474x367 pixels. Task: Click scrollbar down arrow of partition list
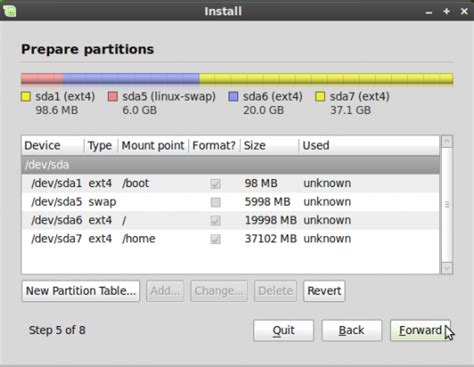click(447, 268)
